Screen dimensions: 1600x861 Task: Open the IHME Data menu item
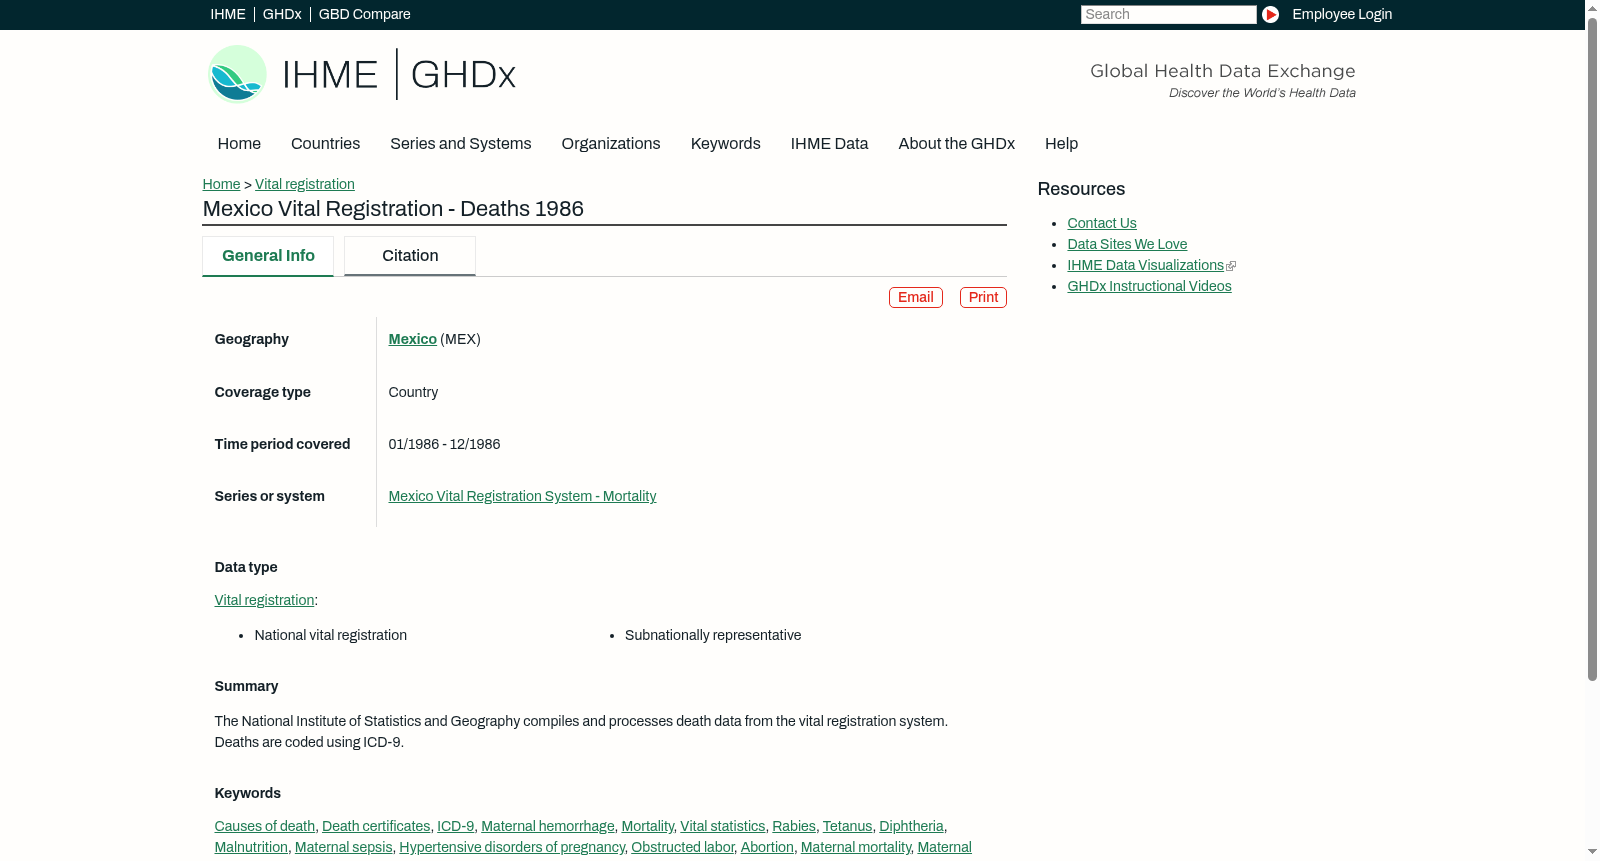829,143
